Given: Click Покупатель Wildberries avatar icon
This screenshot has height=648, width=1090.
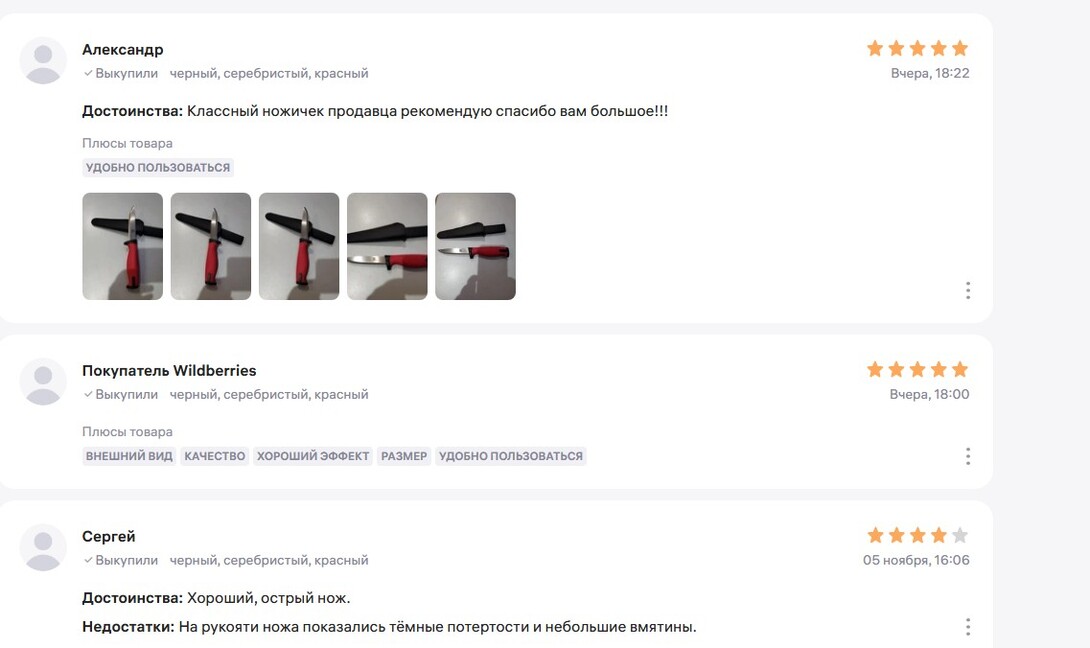Looking at the screenshot, I should point(43,382).
